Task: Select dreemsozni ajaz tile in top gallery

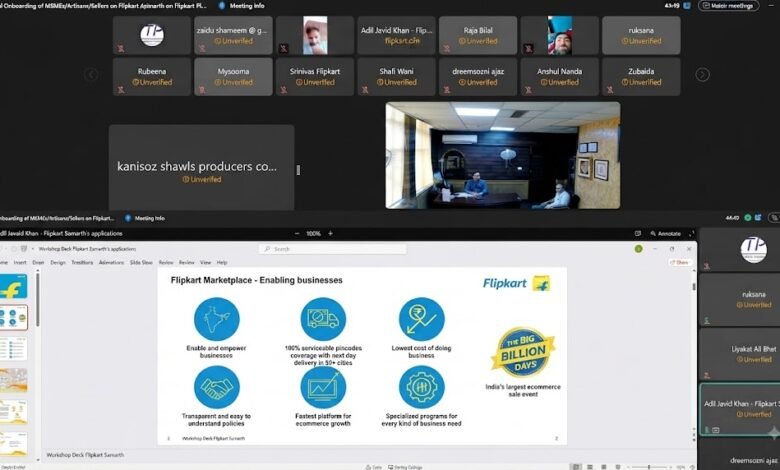Action: coord(478,77)
